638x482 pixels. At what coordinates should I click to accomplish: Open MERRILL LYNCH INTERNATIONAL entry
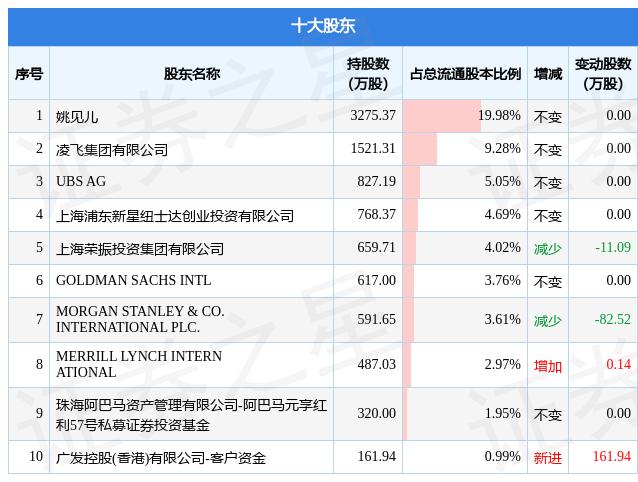pyautogui.click(x=139, y=364)
